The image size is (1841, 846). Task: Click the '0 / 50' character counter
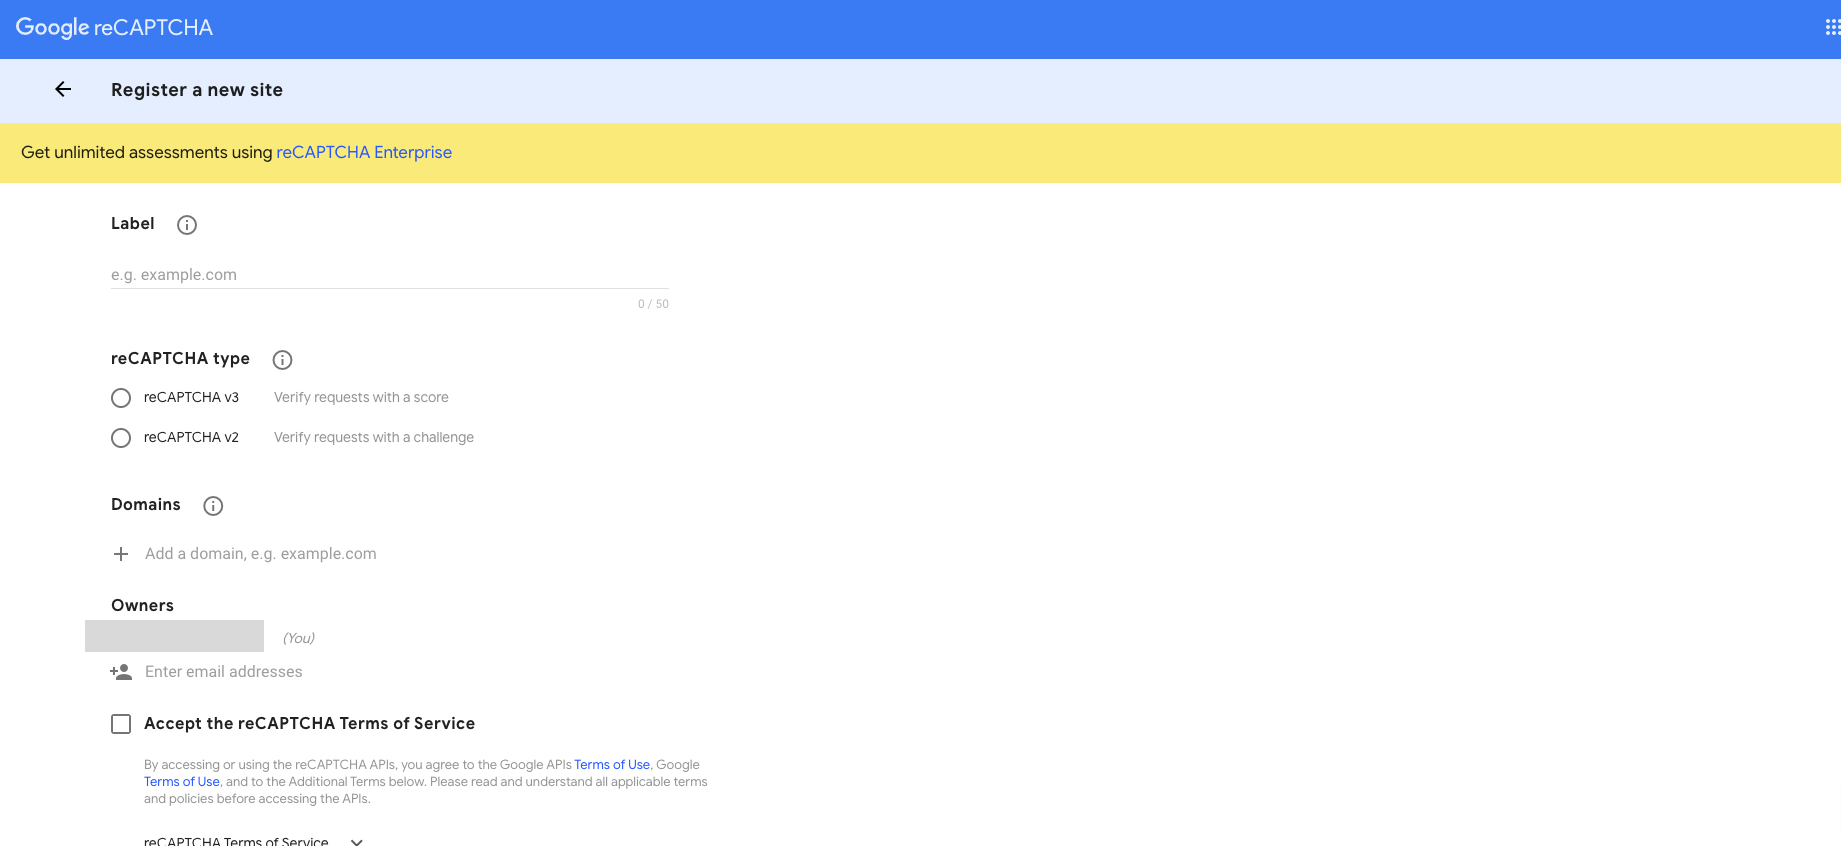[653, 304]
